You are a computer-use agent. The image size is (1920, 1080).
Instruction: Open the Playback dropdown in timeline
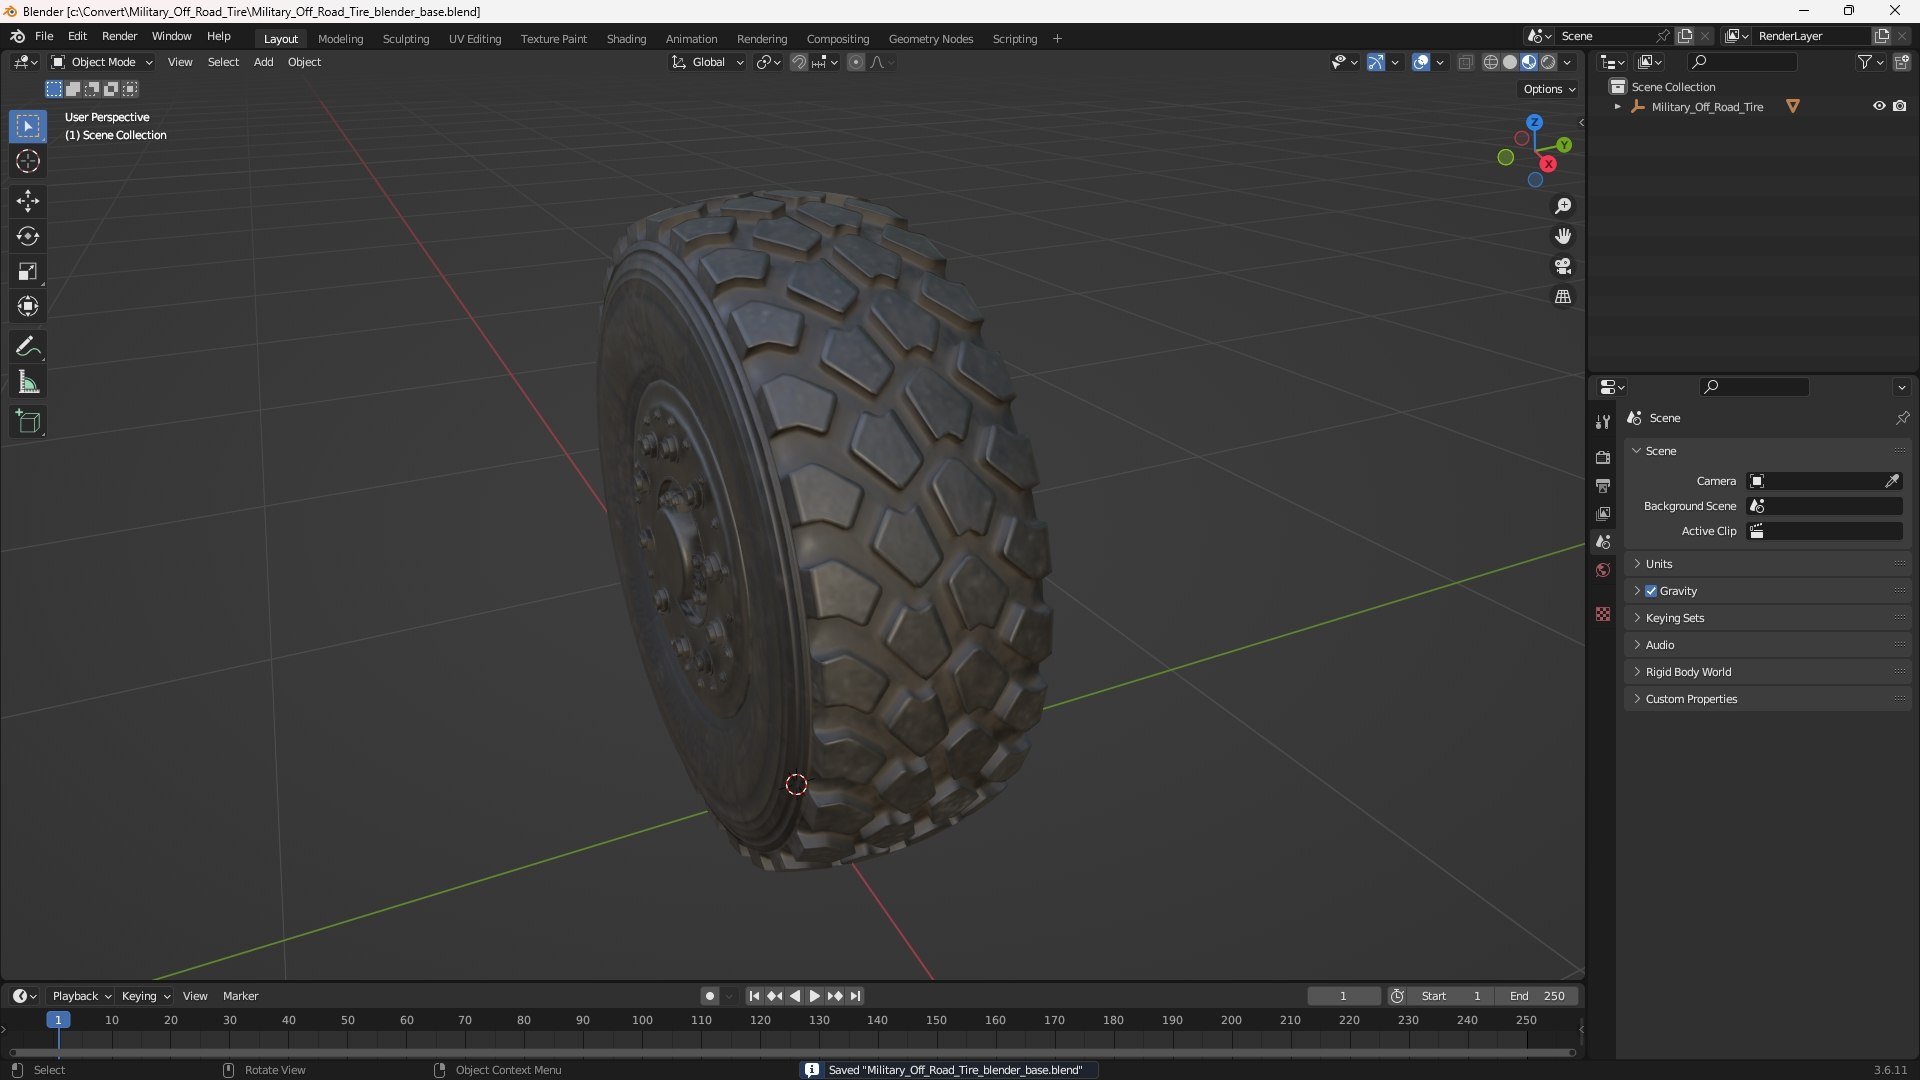pyautogui.click(x=81, y=996)
